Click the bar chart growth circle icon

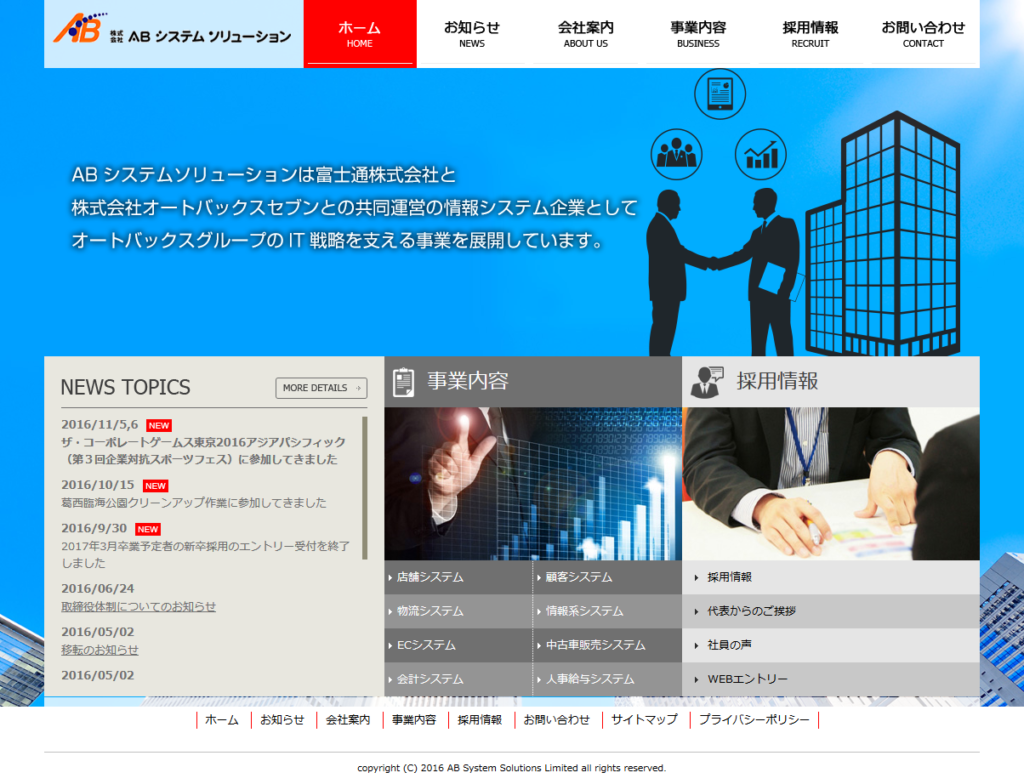click(x=761, y=154)
